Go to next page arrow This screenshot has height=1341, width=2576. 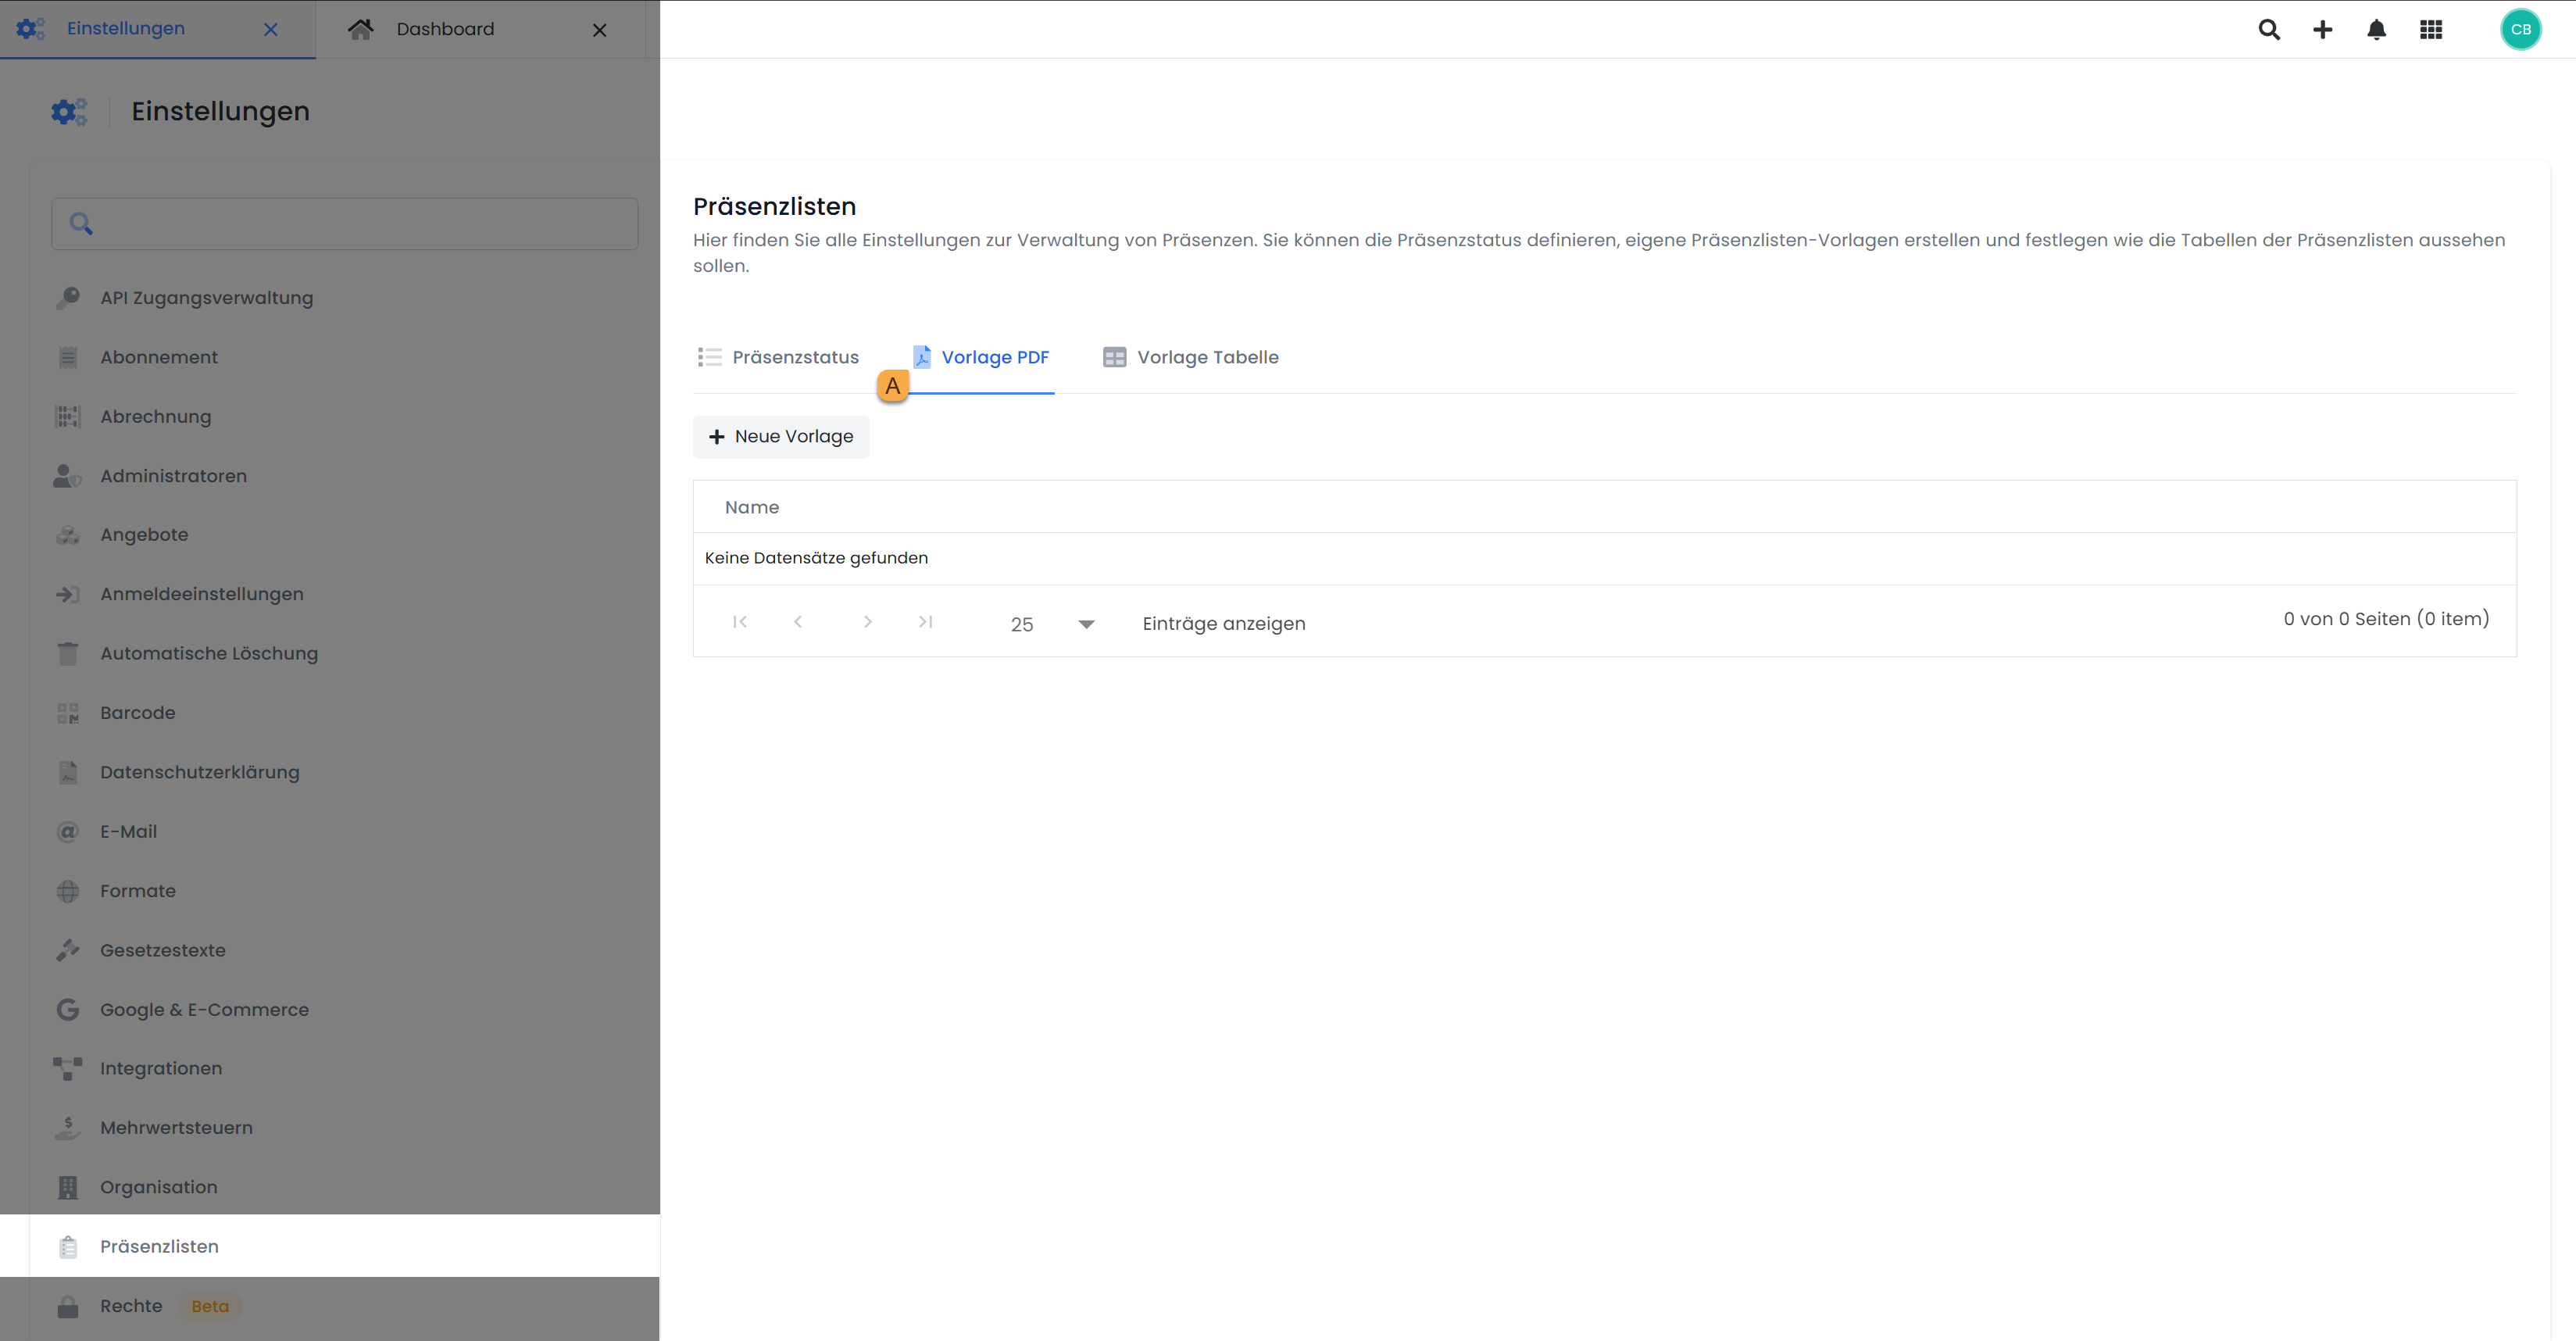(x=867, y=622)
